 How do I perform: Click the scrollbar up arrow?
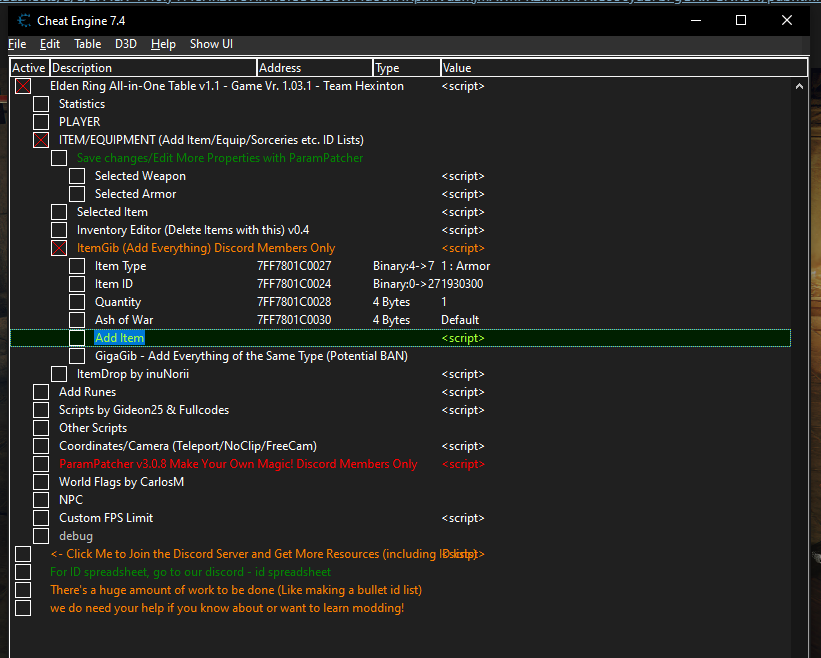pos(799,86)
